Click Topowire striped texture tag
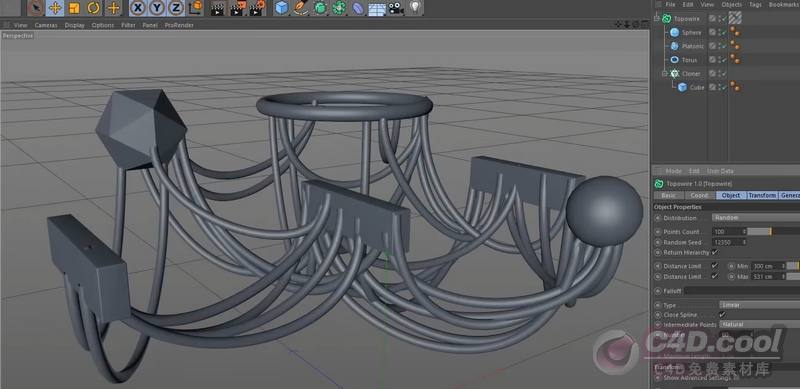This screenshot has width=800, height=389. click(735, 18)
